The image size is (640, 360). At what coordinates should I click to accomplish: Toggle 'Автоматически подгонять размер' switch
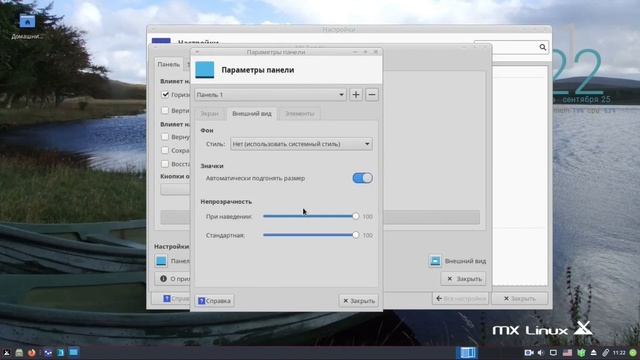pos(362,178)
